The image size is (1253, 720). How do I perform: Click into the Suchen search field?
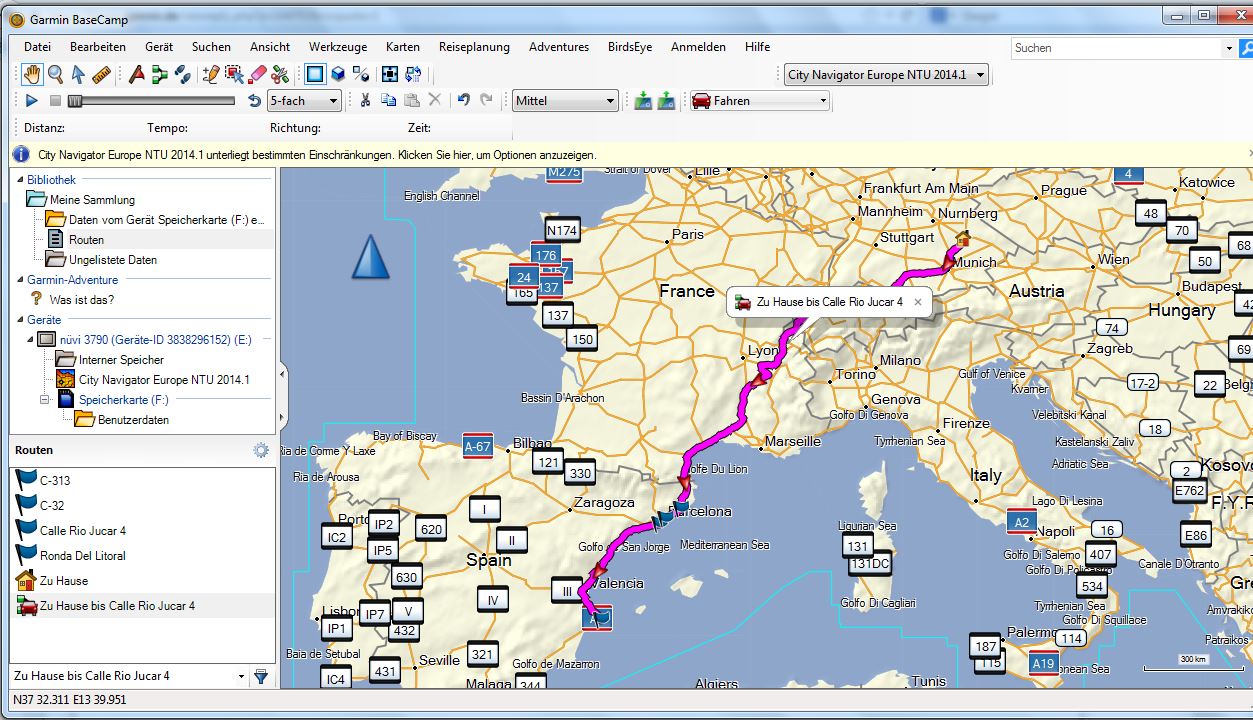[x=1116, y=47]
